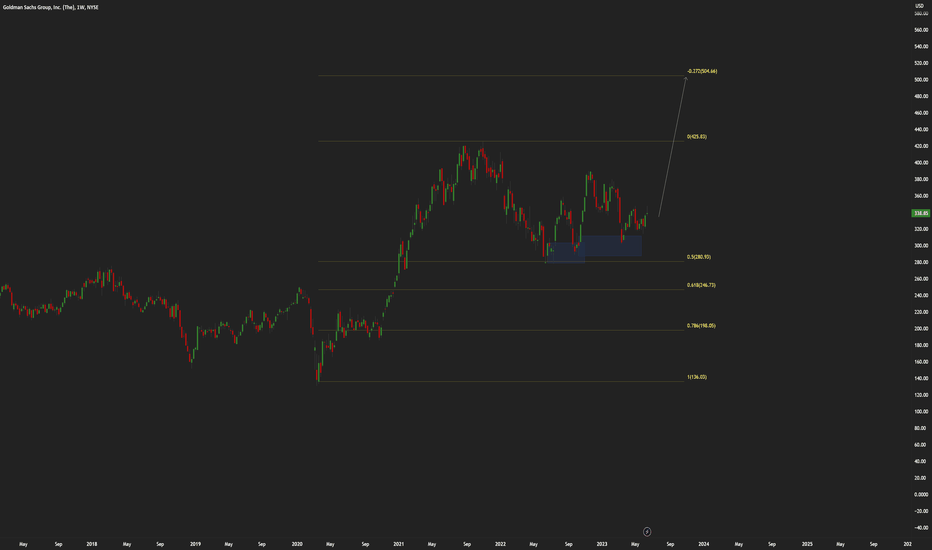Click the 460.00 price axis label
932x550 pixels.
(x=921, y=113)
